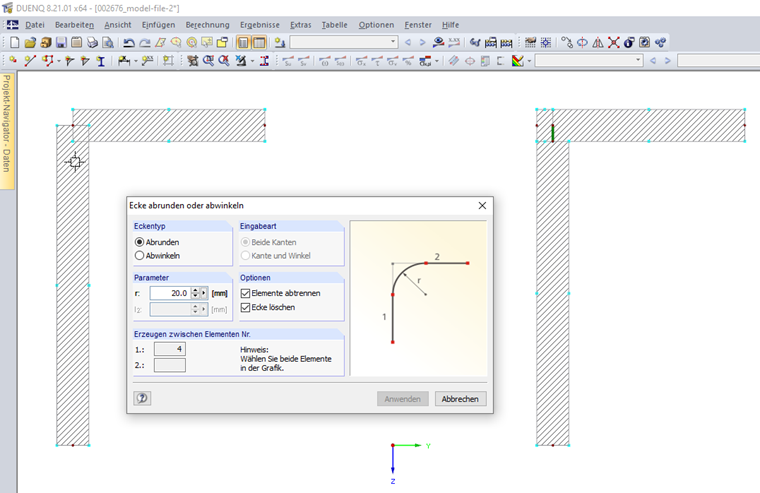Click the element number 1 field showing 4
Image resolution: width=760 pixels, height=493 pixels.
coord(170,349)
